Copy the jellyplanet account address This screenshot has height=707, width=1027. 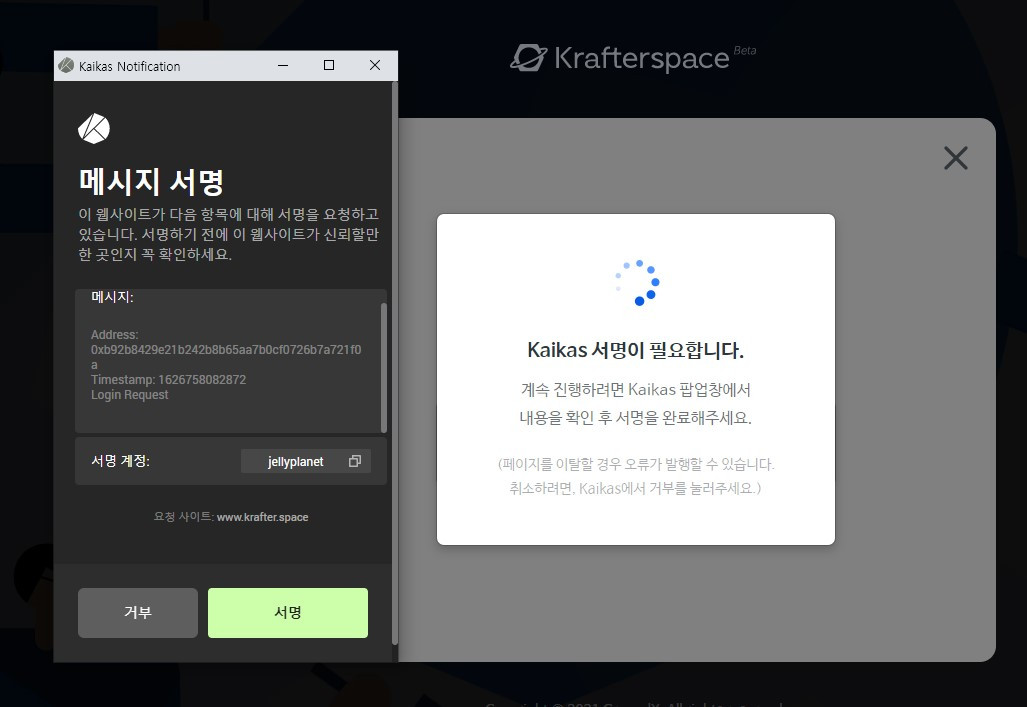354,461
